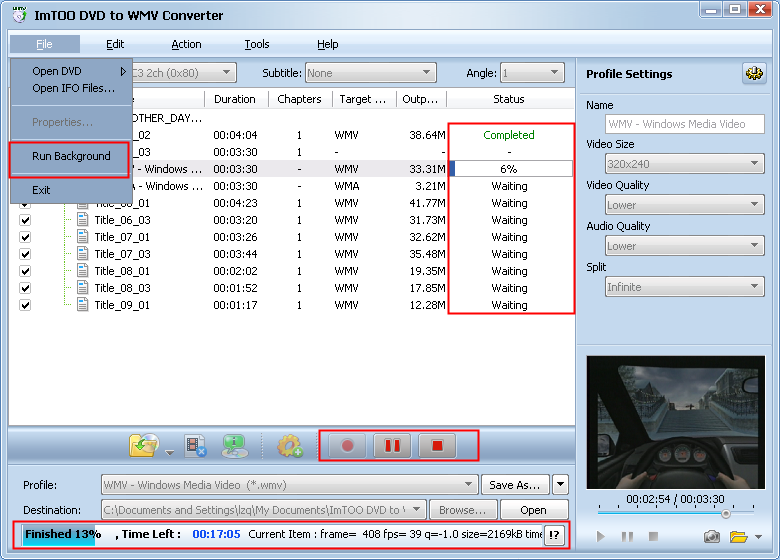780x560 pixels.
Task: Open the Help menu
Action: point(327,44)
